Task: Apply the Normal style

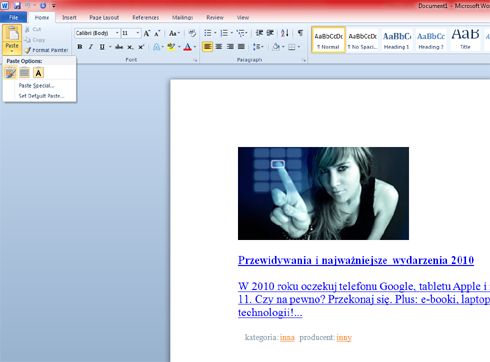Action: (328, 40)
